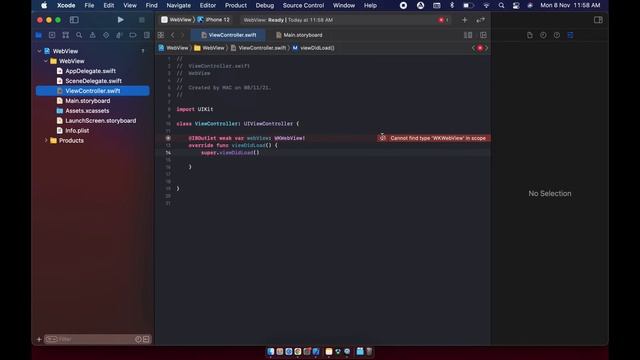Screen dimensions: 640x360
Task: Click the add file plus button in navigator
Action: [39, 339]
